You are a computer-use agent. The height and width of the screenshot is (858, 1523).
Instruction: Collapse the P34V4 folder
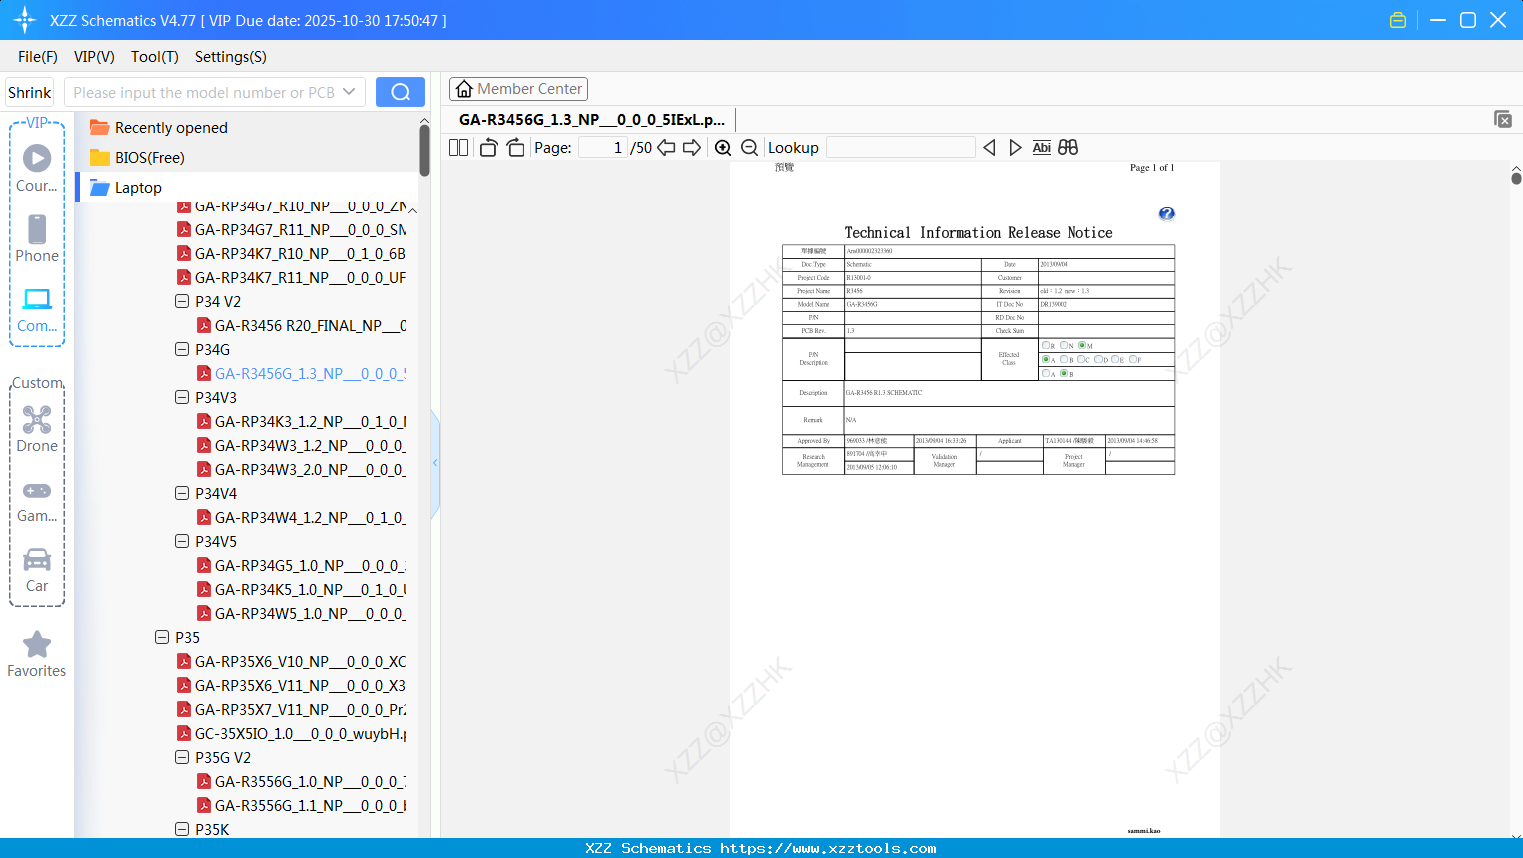(x=182, y=493)
